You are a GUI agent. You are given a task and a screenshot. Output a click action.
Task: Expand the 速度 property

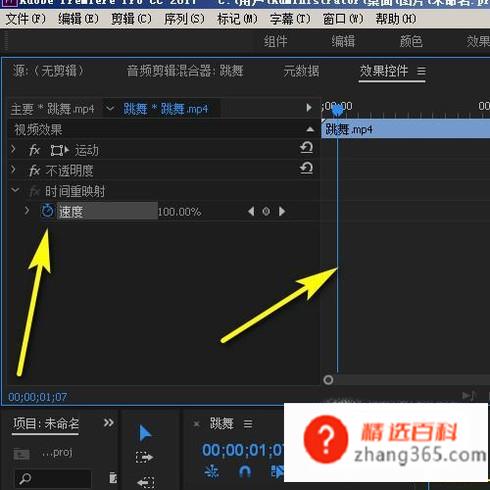point(27,210)
